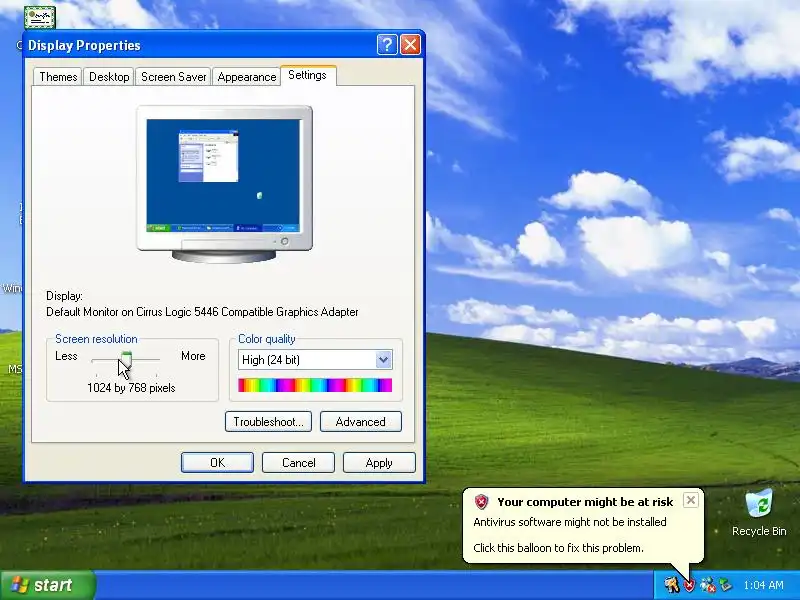Confirm with the OK button
The height and width of the screenshot is (600, 800).
coord(217,463)
